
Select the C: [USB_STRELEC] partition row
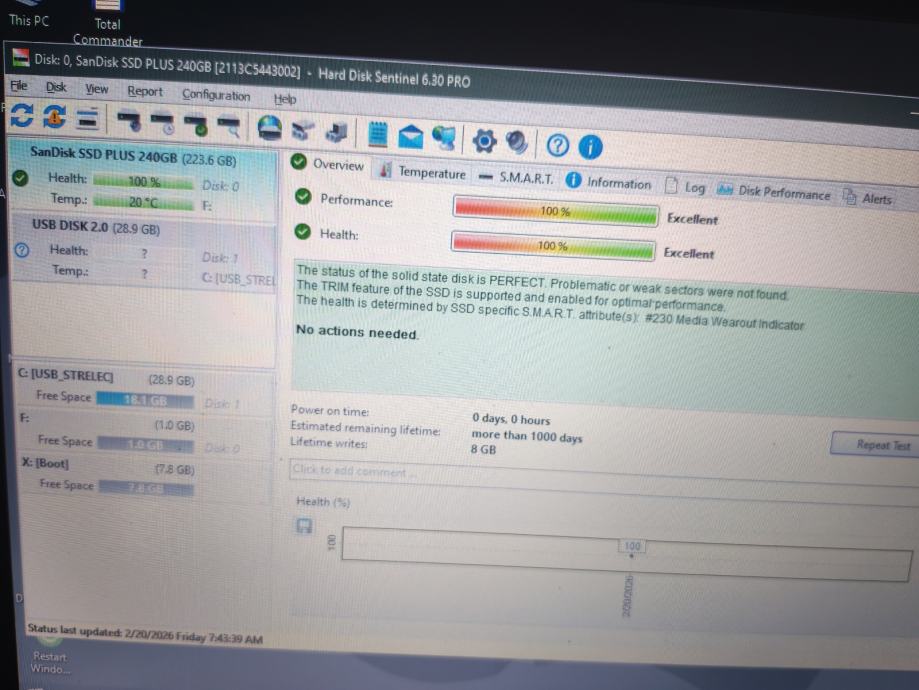[145, 389]
